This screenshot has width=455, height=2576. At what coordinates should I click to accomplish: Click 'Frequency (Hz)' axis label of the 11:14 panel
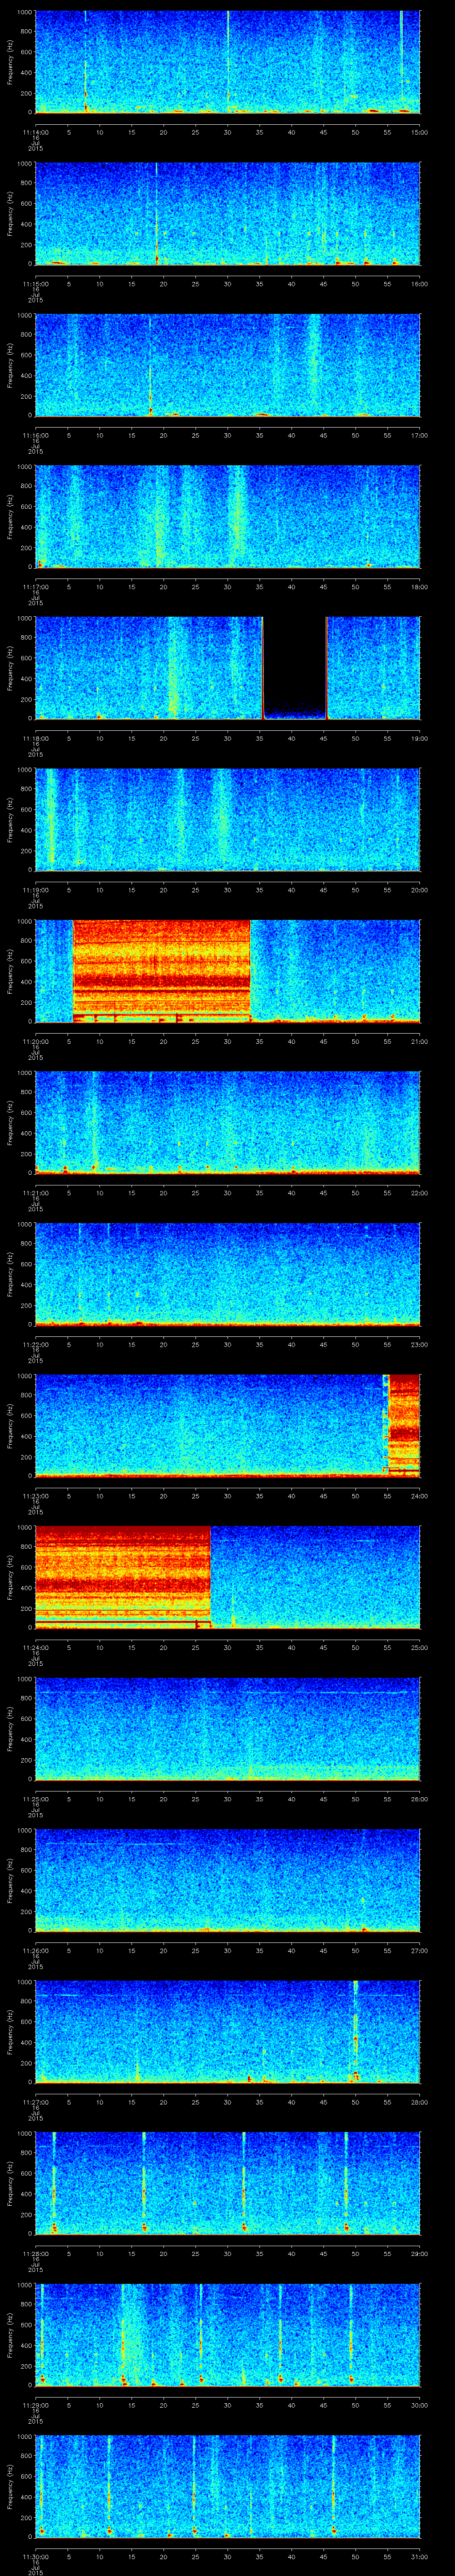[x=10, y=62]
